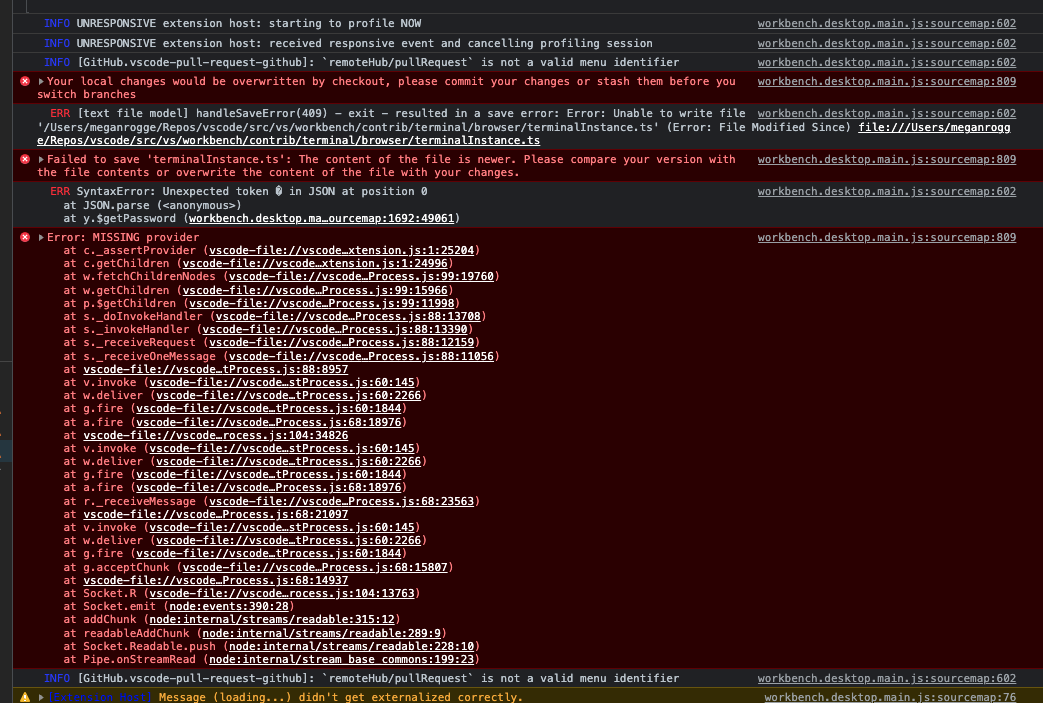This screenshot has height=703, width=1043.
Task: Open the p.$getChildren Process.js:99:11998 link
Action: coord(321,303)
